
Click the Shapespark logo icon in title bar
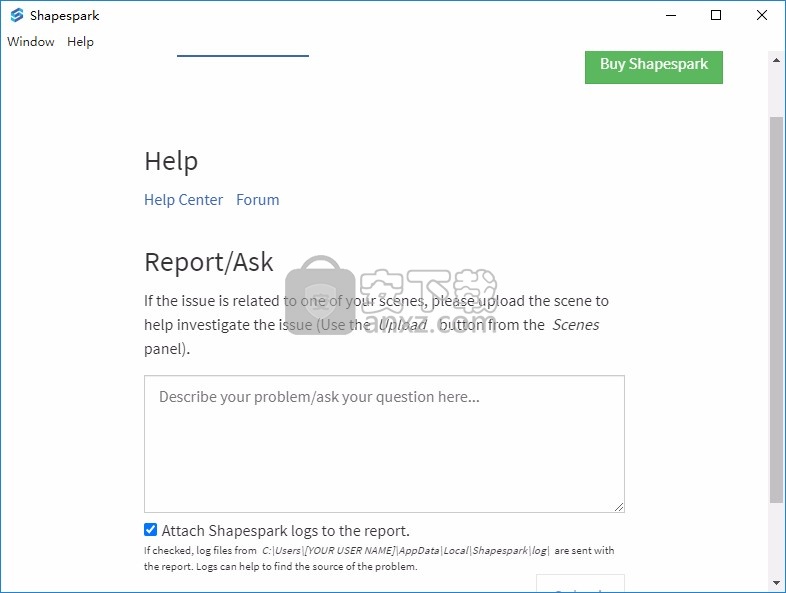17,15
